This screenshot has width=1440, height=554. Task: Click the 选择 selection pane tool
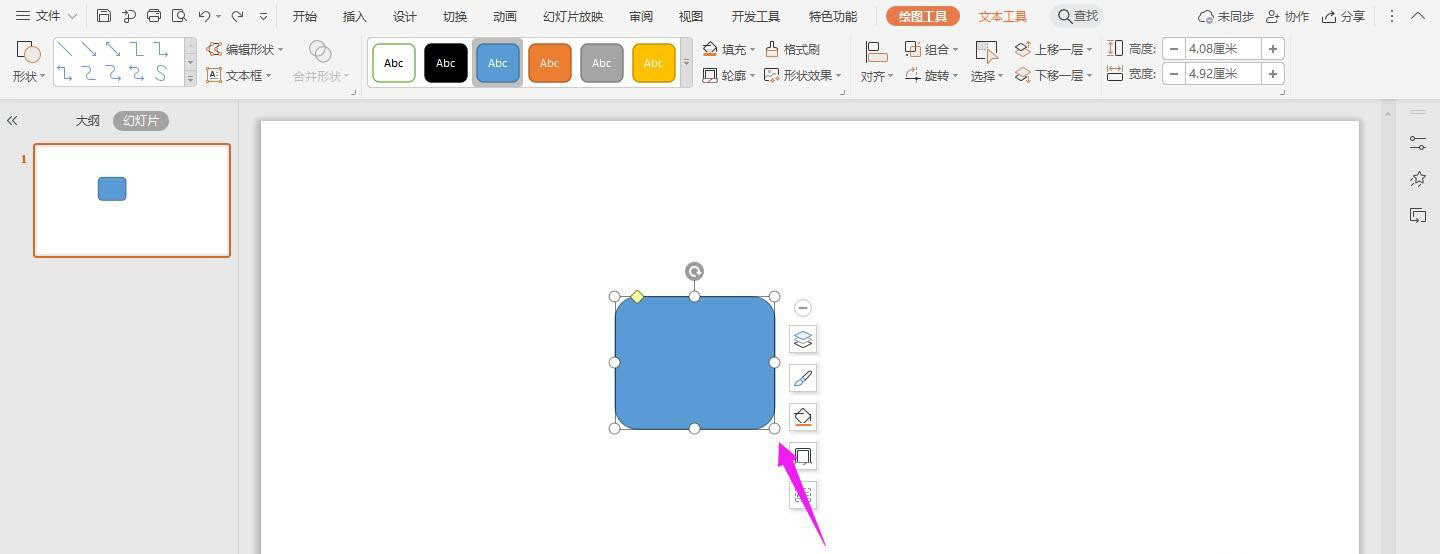pyautogui.click(x=987, y=62)
